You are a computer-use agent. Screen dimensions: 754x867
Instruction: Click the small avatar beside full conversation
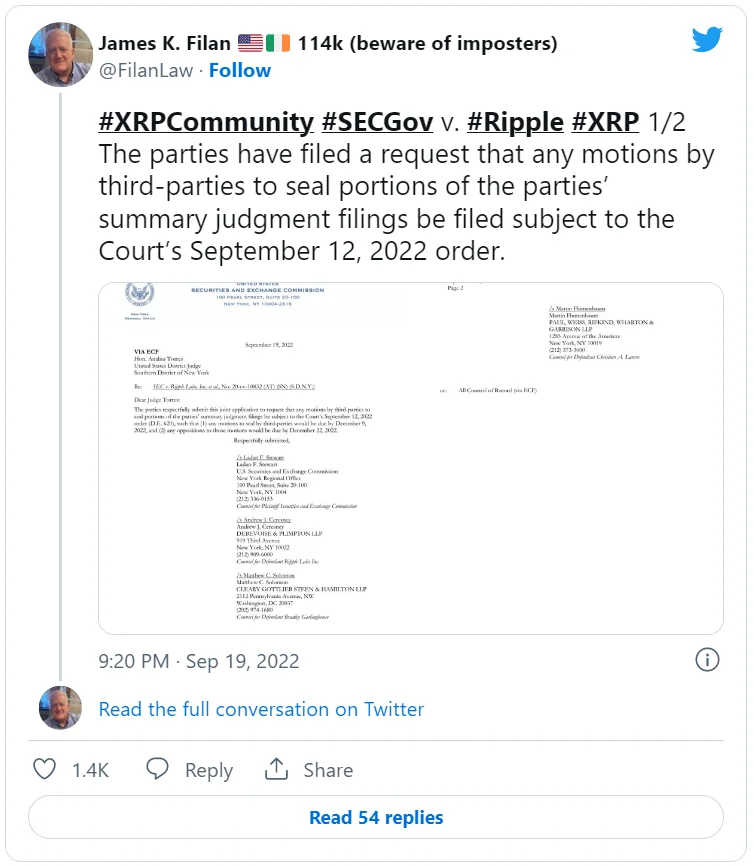[x=60, y=708]
